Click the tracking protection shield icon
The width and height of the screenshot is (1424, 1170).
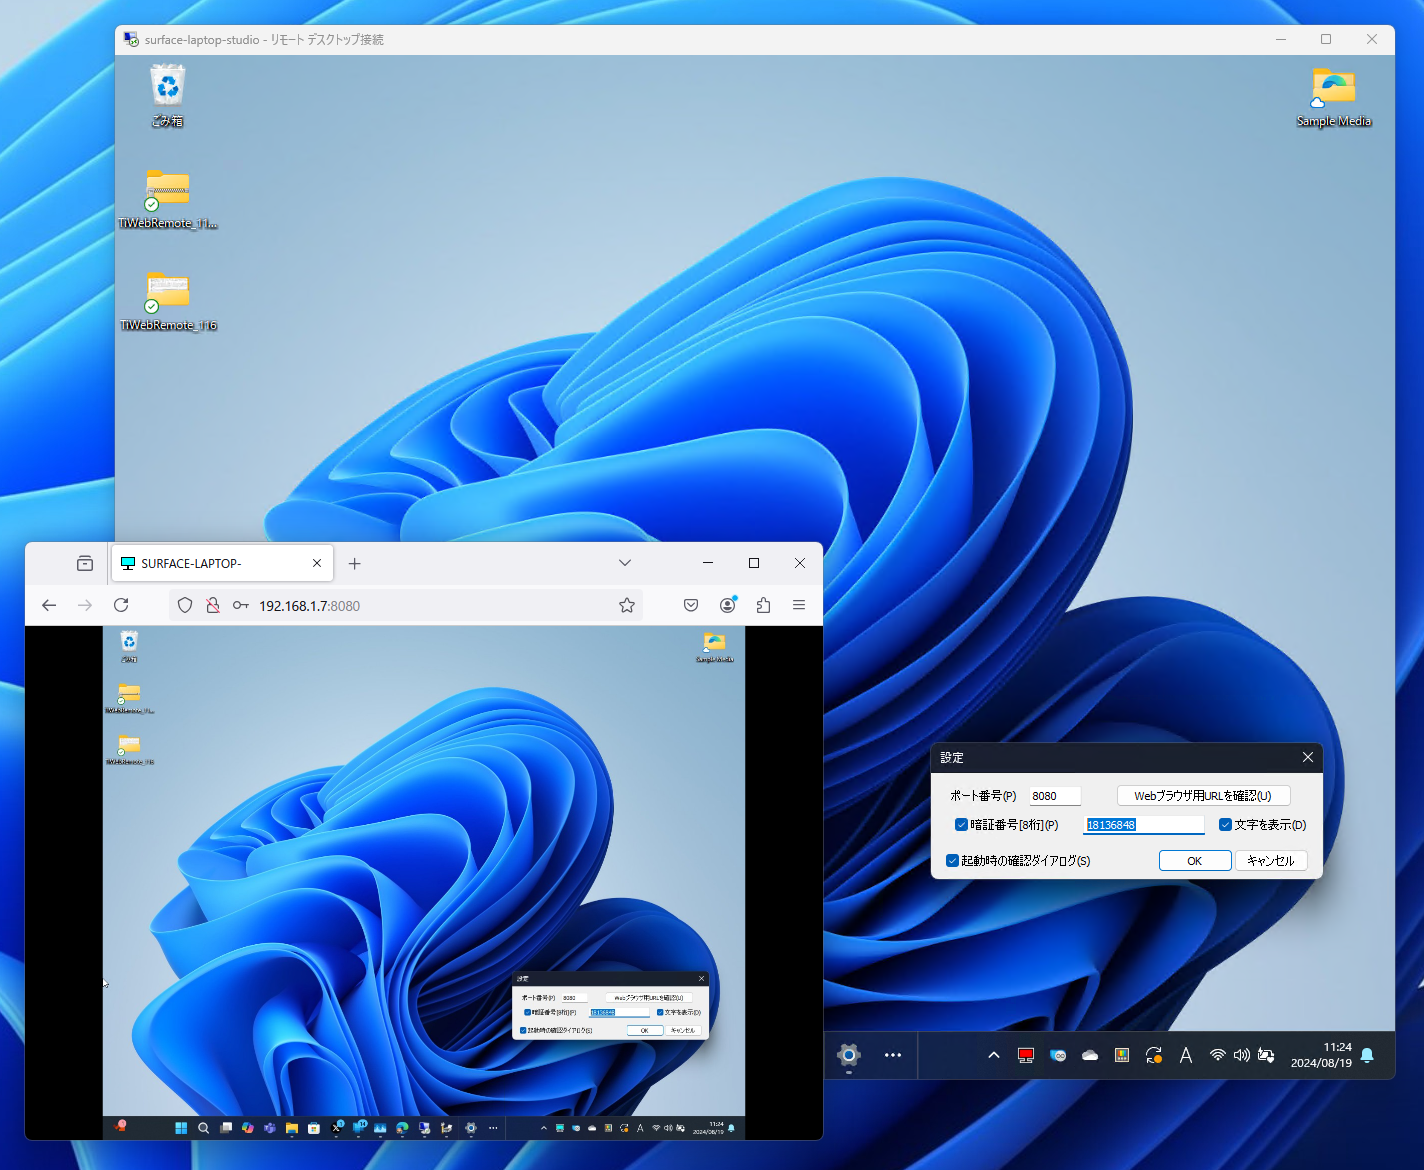click(185, 605)
